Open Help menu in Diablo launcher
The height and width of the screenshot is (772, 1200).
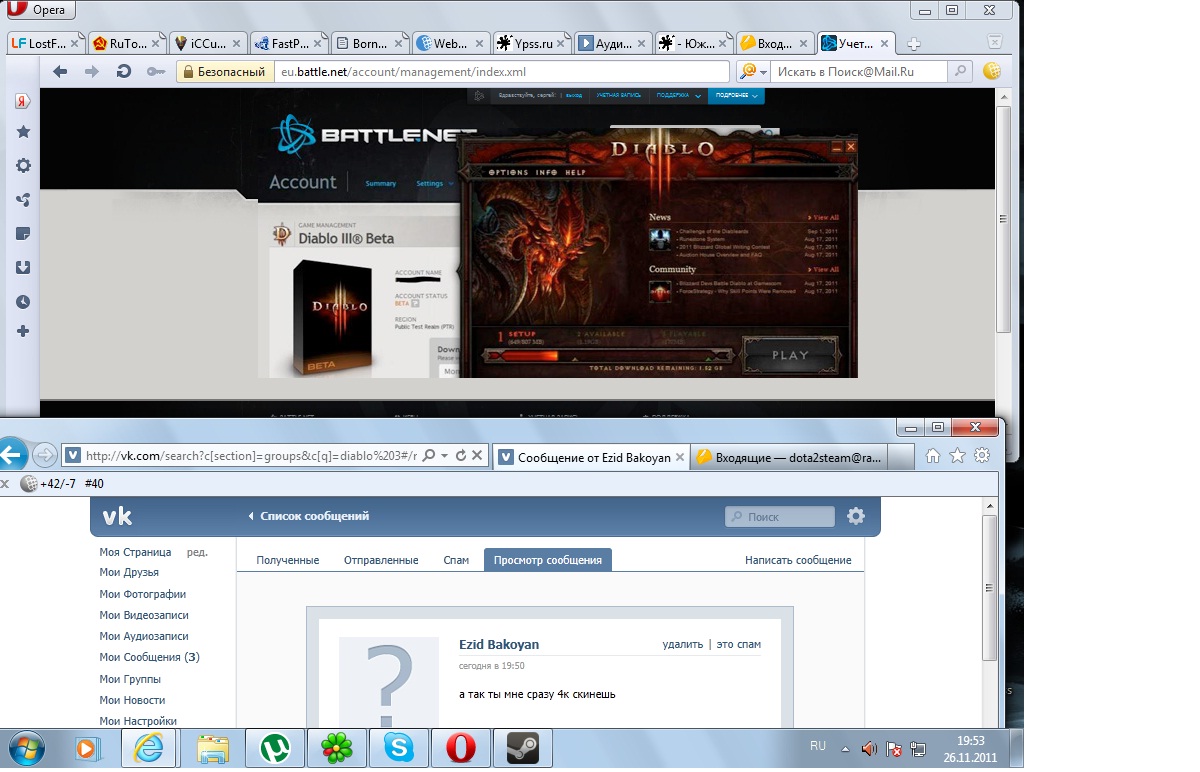pos(576,173)
